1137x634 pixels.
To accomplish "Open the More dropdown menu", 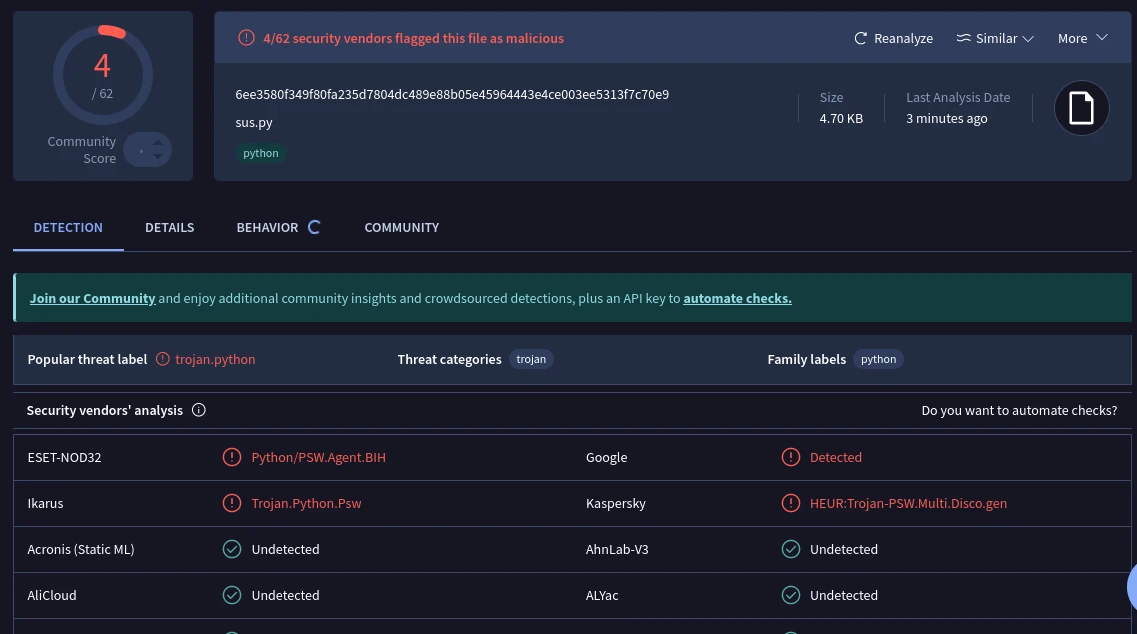I will [1083, 38].
